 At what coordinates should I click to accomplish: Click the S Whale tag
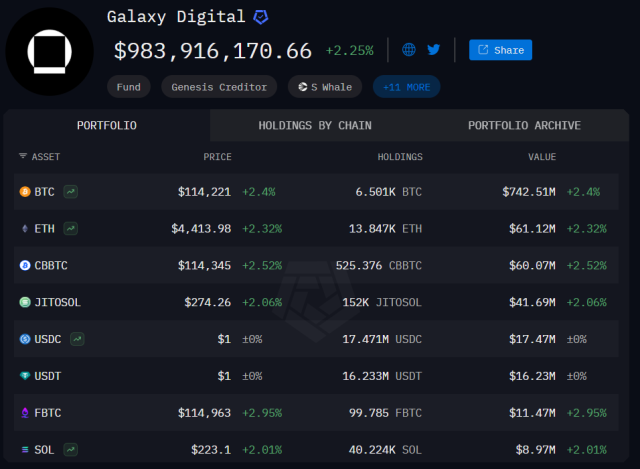(326, 87)
